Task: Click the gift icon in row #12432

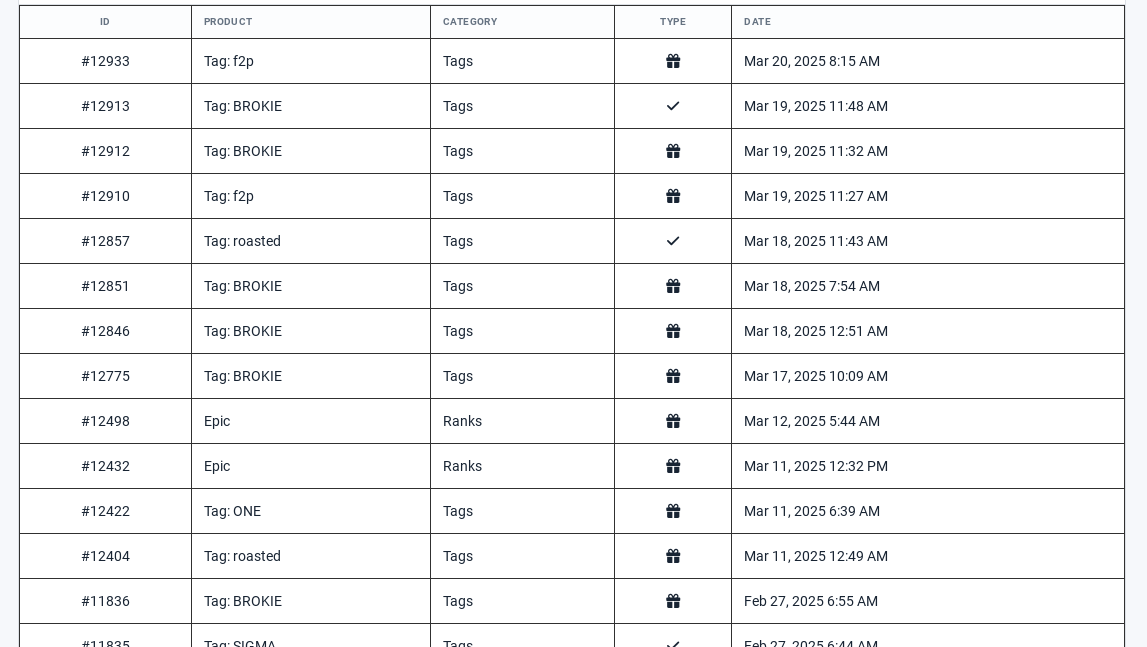Action: pos(673,466)
